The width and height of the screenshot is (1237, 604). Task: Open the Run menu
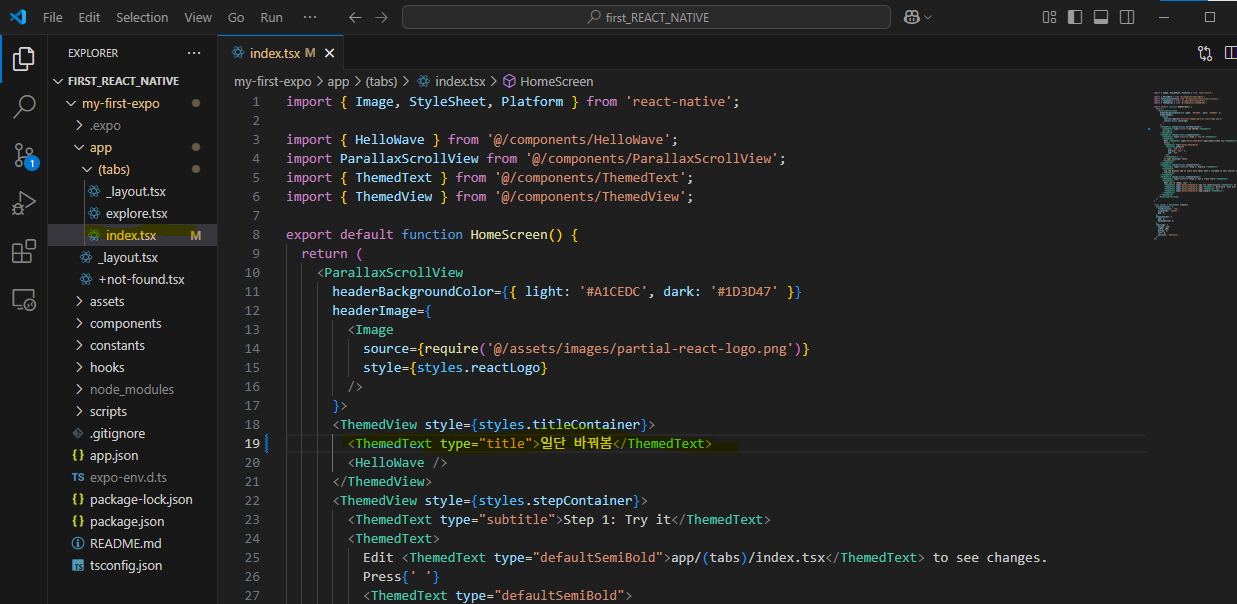pyautogui.click(x=271, y=17)
